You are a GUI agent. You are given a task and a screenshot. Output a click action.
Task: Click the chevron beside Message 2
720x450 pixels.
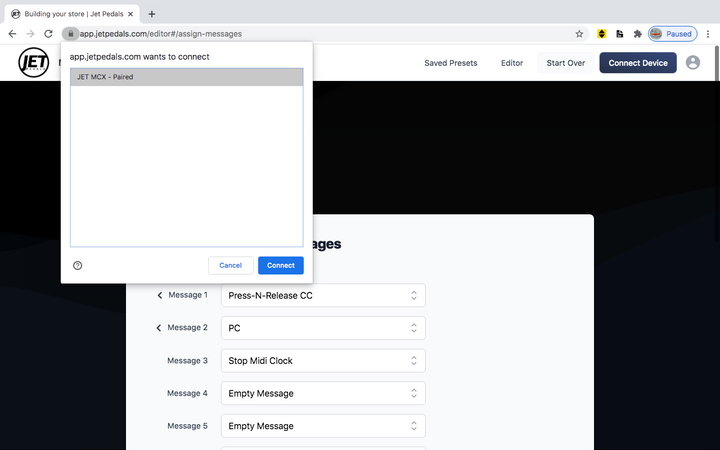(159, 328)
